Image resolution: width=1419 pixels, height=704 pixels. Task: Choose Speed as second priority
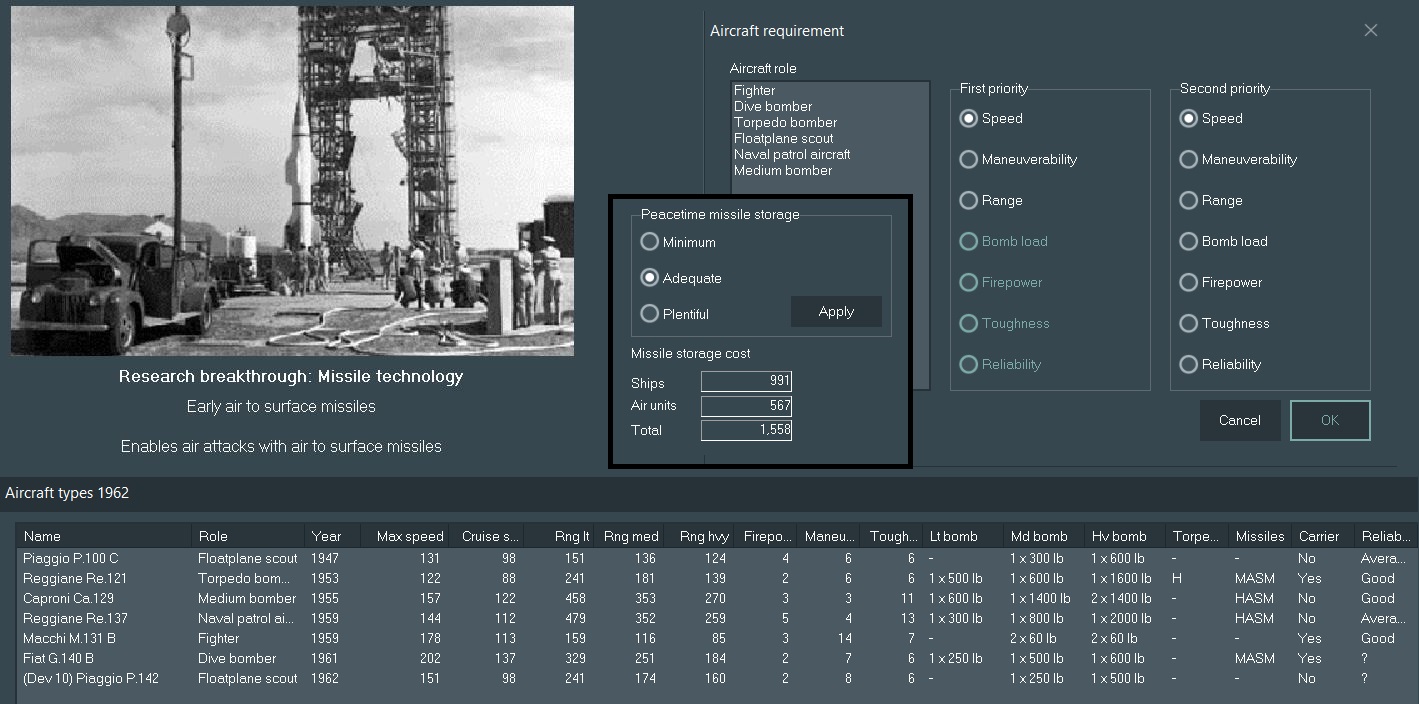pos(1211,118)
